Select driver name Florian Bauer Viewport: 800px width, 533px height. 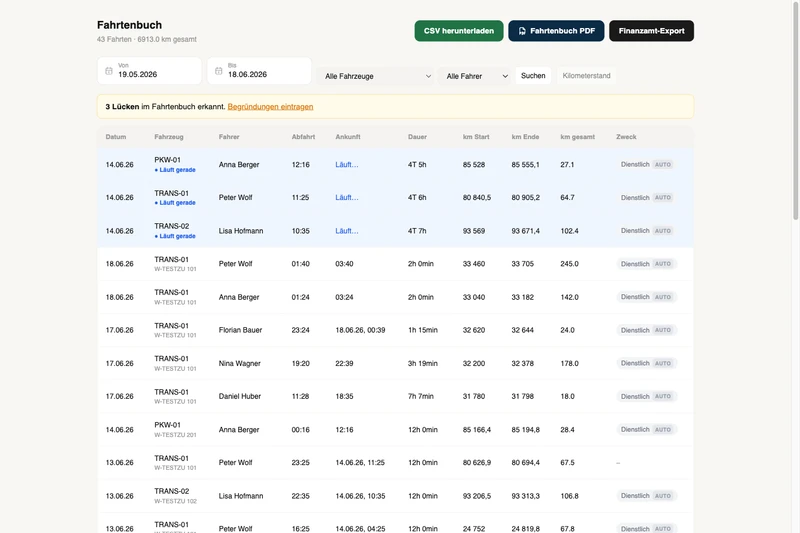coord(240,330)
